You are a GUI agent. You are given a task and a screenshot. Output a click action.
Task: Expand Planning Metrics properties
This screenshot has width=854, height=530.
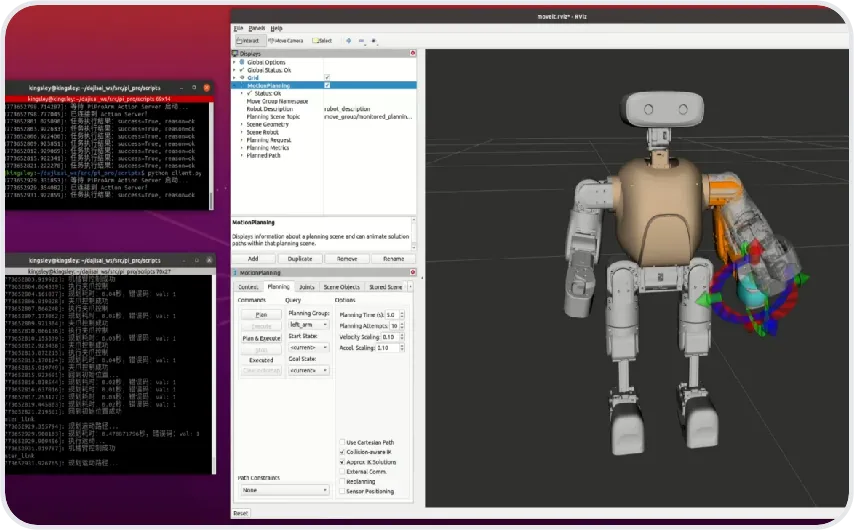[x=242, y=148]
